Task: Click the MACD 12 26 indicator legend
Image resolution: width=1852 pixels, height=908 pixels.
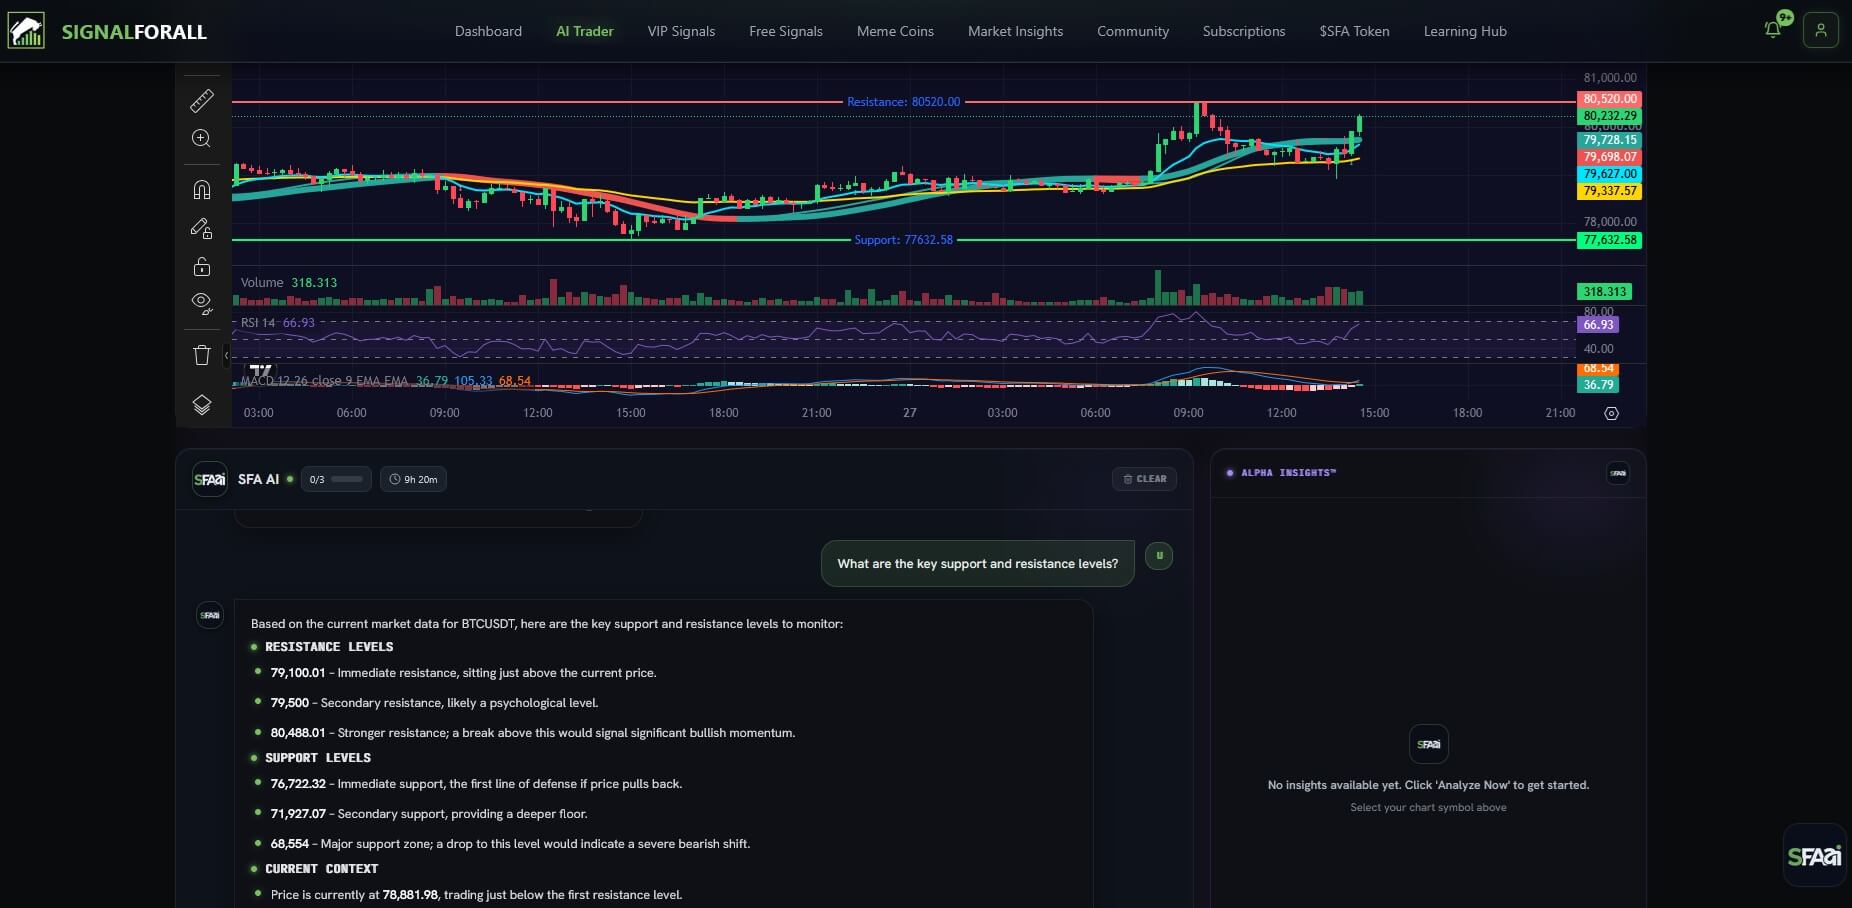Action: tap(386, 381)
